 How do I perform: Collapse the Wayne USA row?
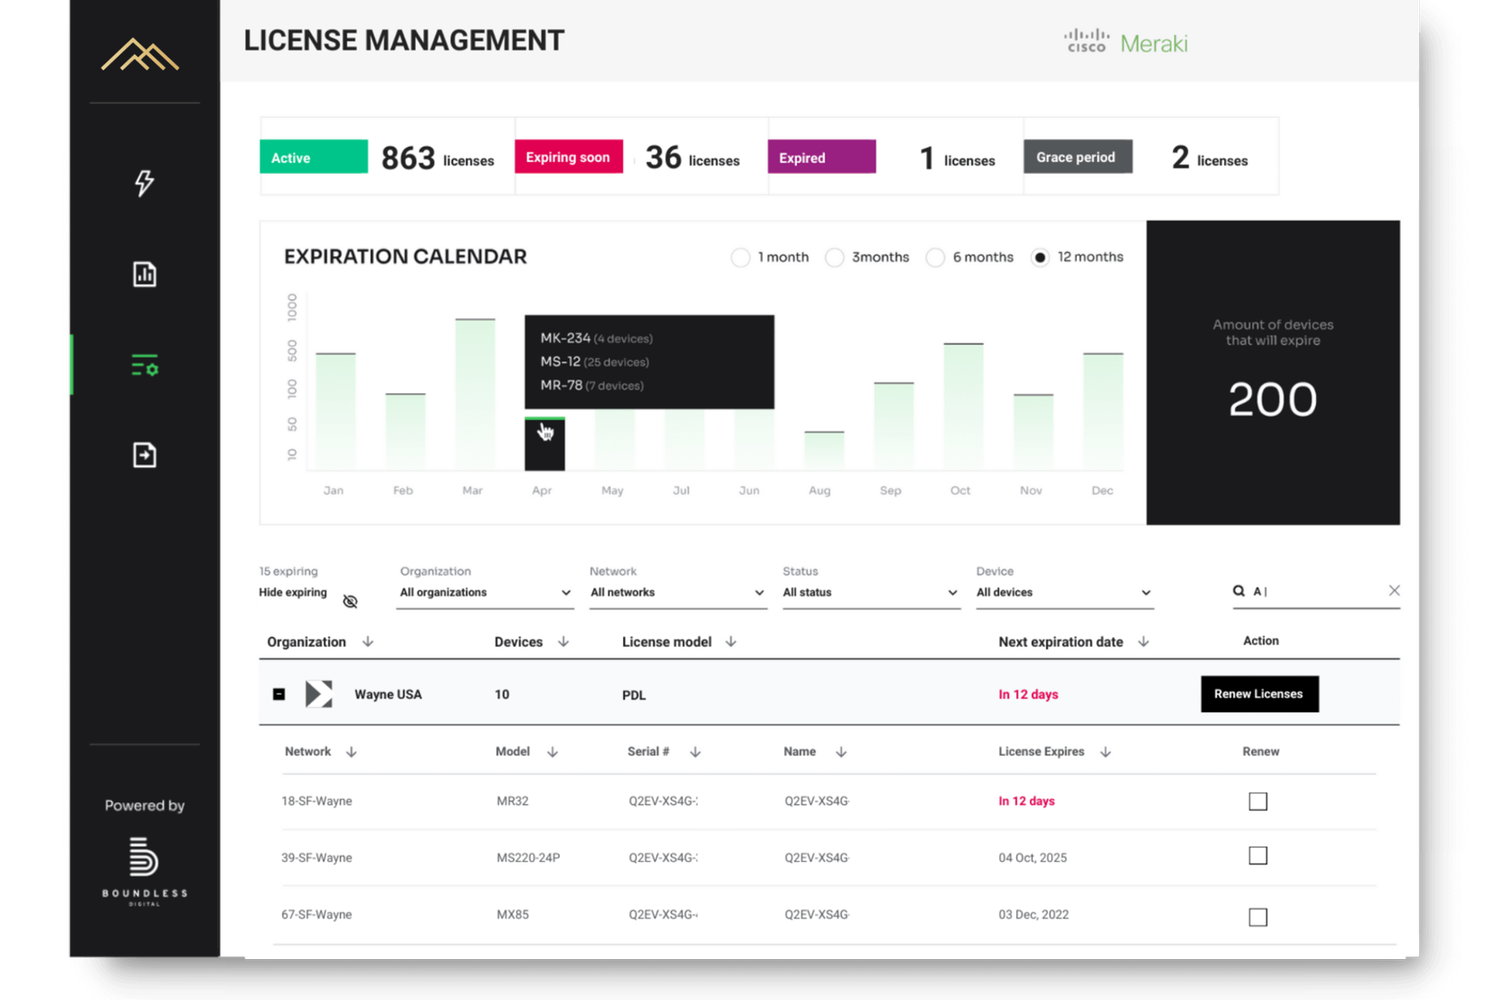[x=279, y=694]
